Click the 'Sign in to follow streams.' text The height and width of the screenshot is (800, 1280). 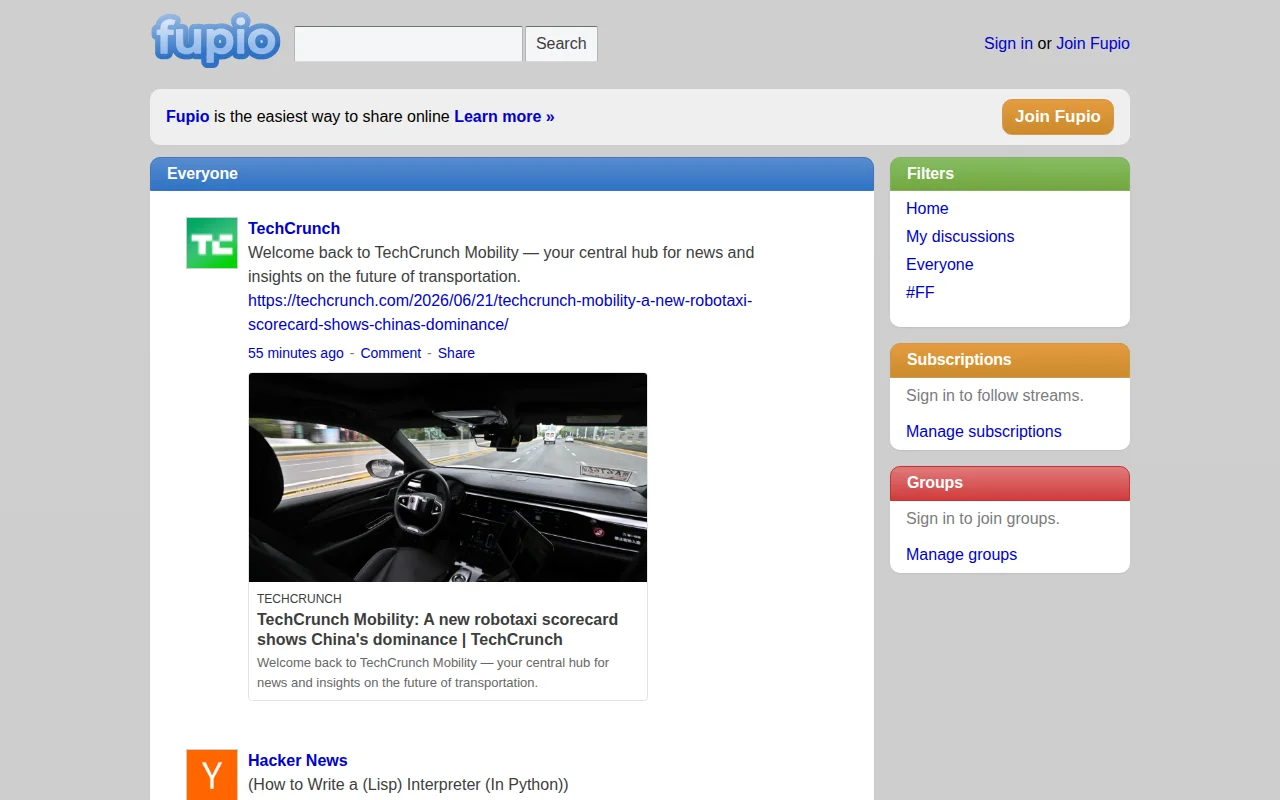pyautogui.click(x=995, y=395)
